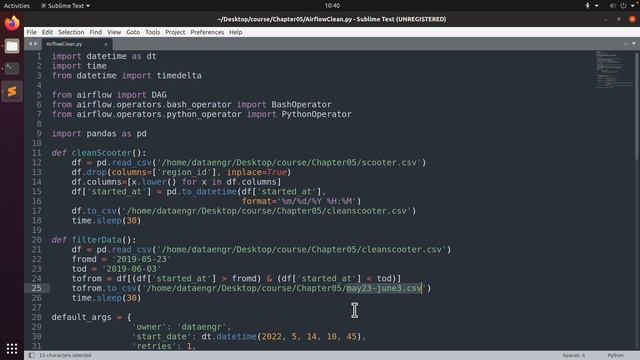Screen dimensions: 640x360
Task: Open the Goto menu
Action: click(133, 32)
